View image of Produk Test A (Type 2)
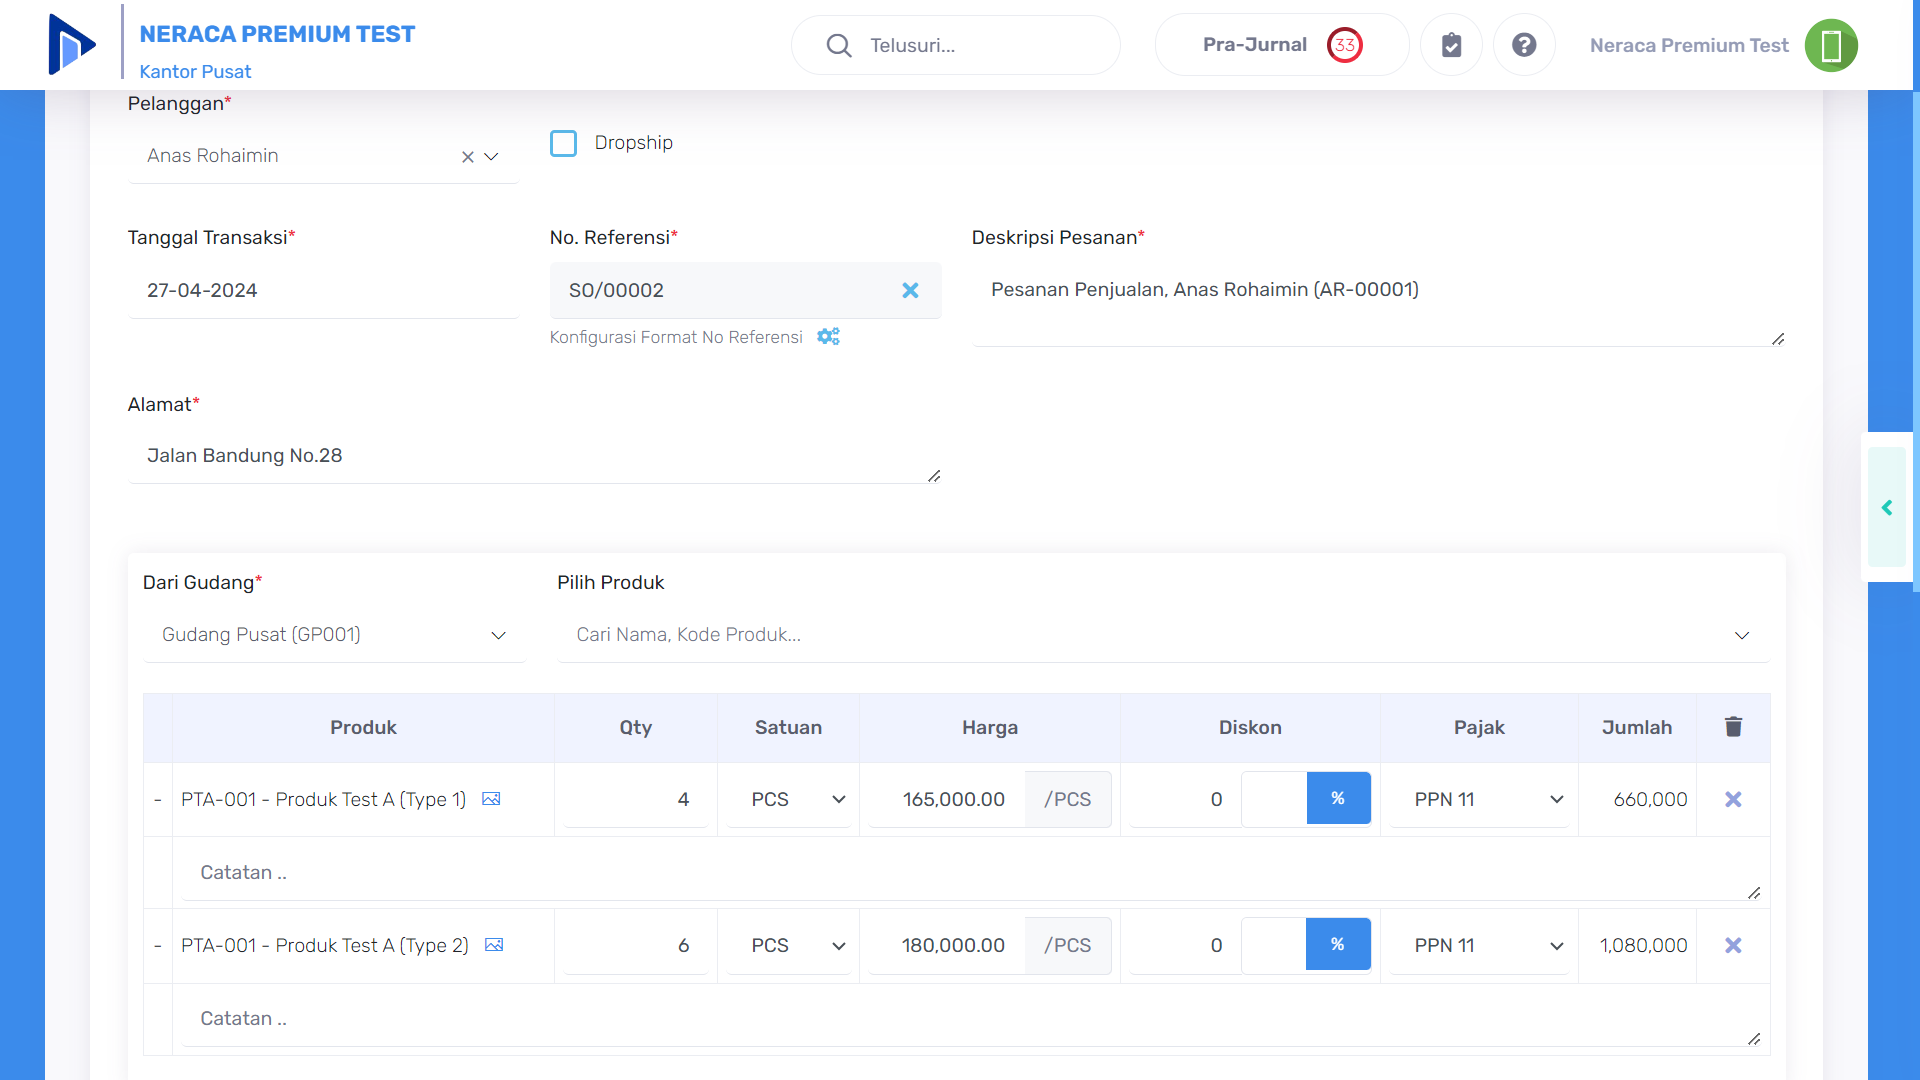 tap(494, 945)
